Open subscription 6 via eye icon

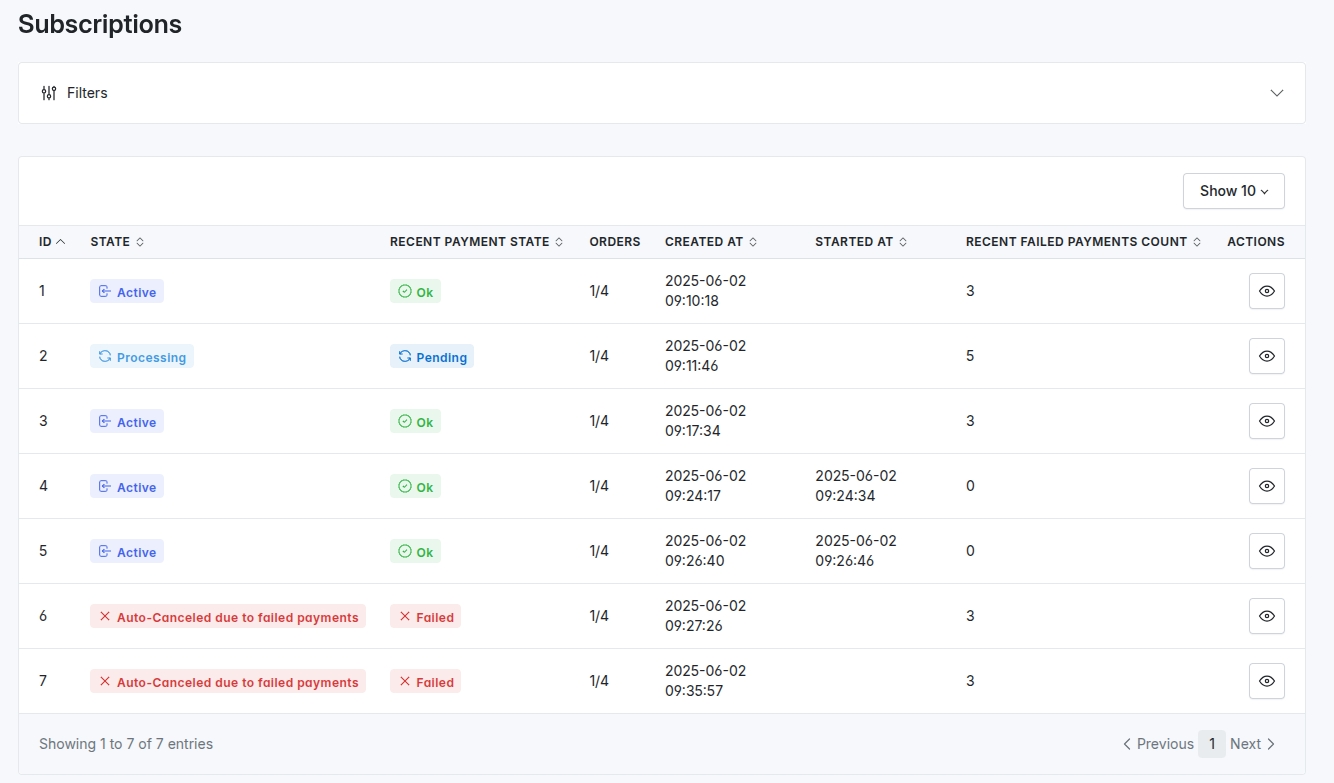point(1266,616)
